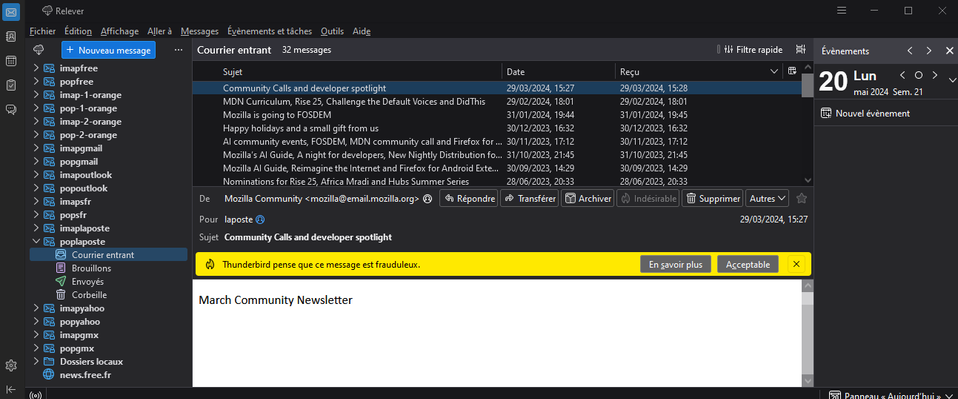Viewport: 958px width, 399px height.
Task: Open the application hamburger menu
Action: [x=841, y=10]
